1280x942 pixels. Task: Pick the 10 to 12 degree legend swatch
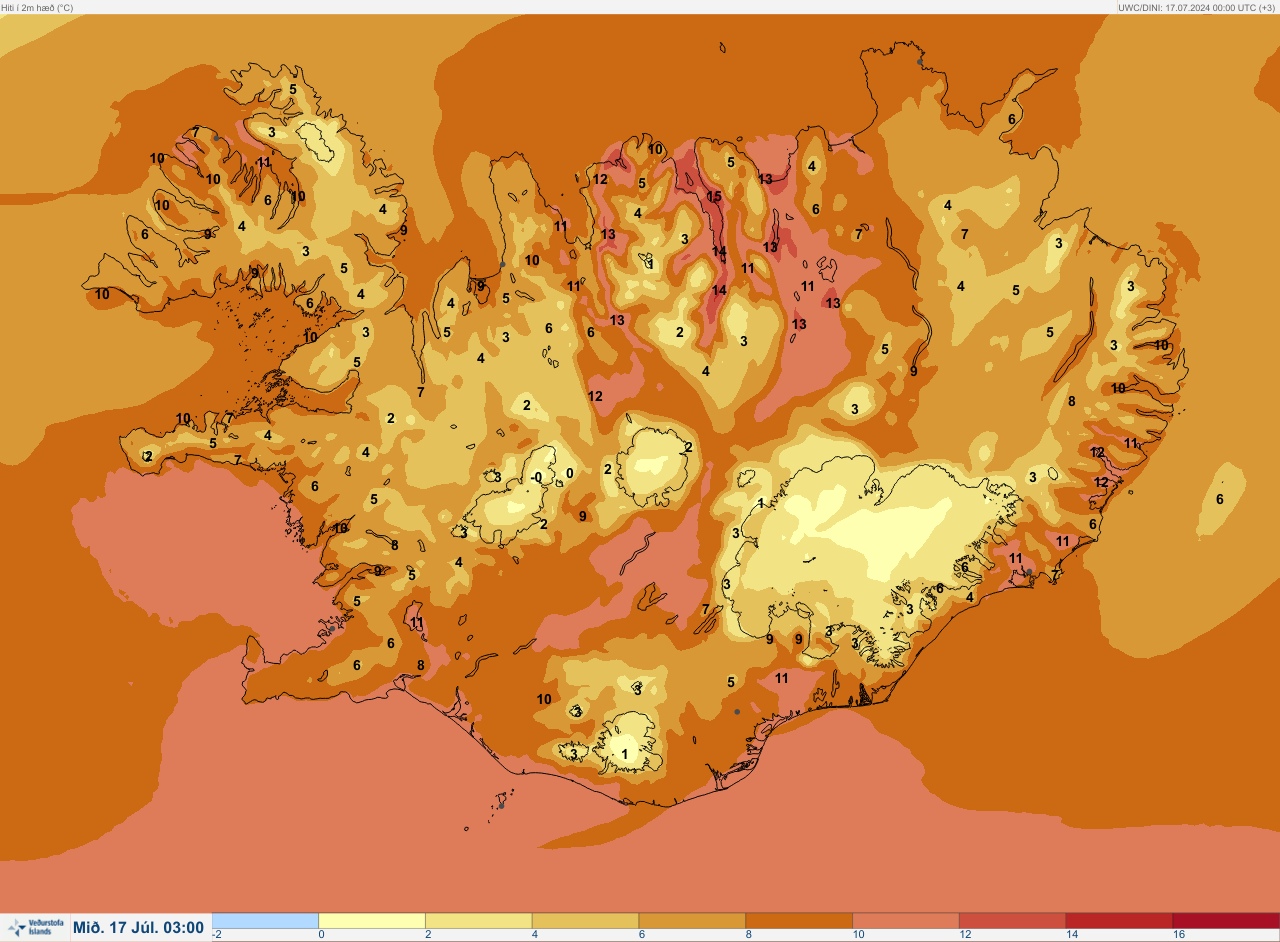click(x=906, y=920)
